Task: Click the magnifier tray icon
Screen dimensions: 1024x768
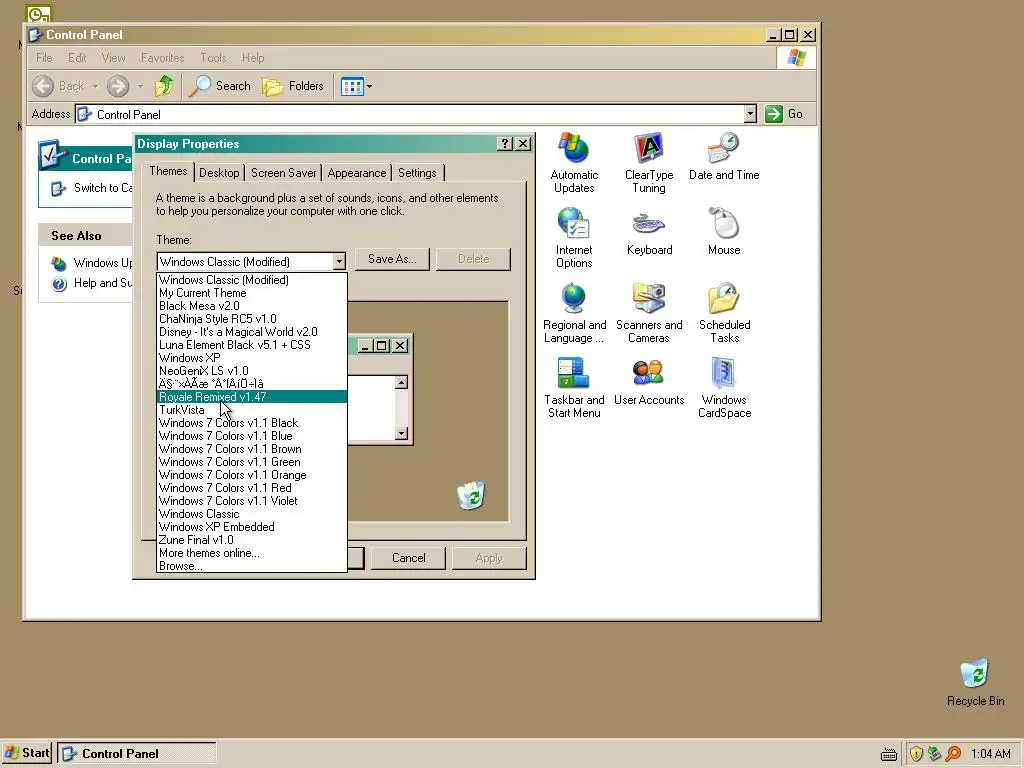Action: pyautogui.click(x=953, y=754)
